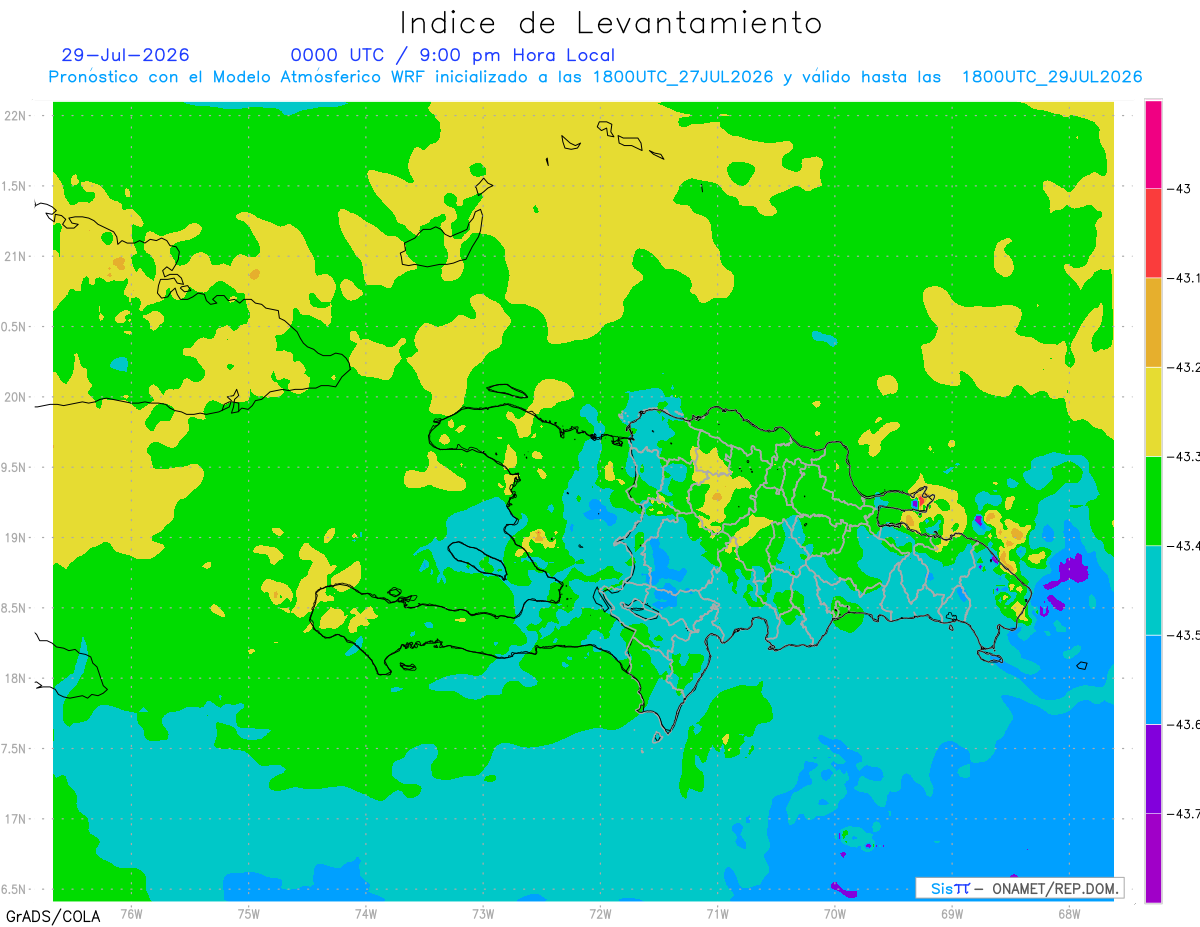This screenshot has width=1200, height=927.
Task: Click the legend value '-43'
Action: point(1177,188)
